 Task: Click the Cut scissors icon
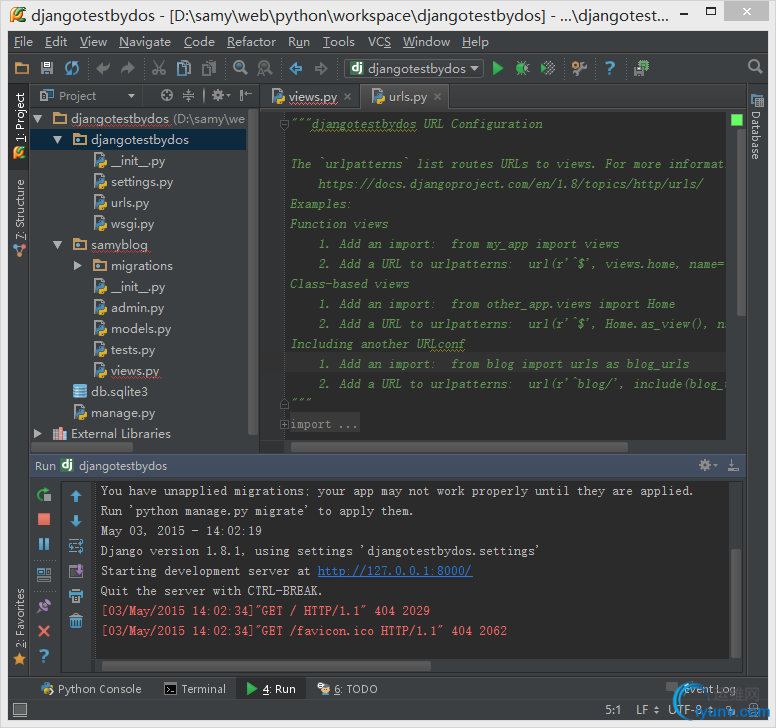click(159, 68)
